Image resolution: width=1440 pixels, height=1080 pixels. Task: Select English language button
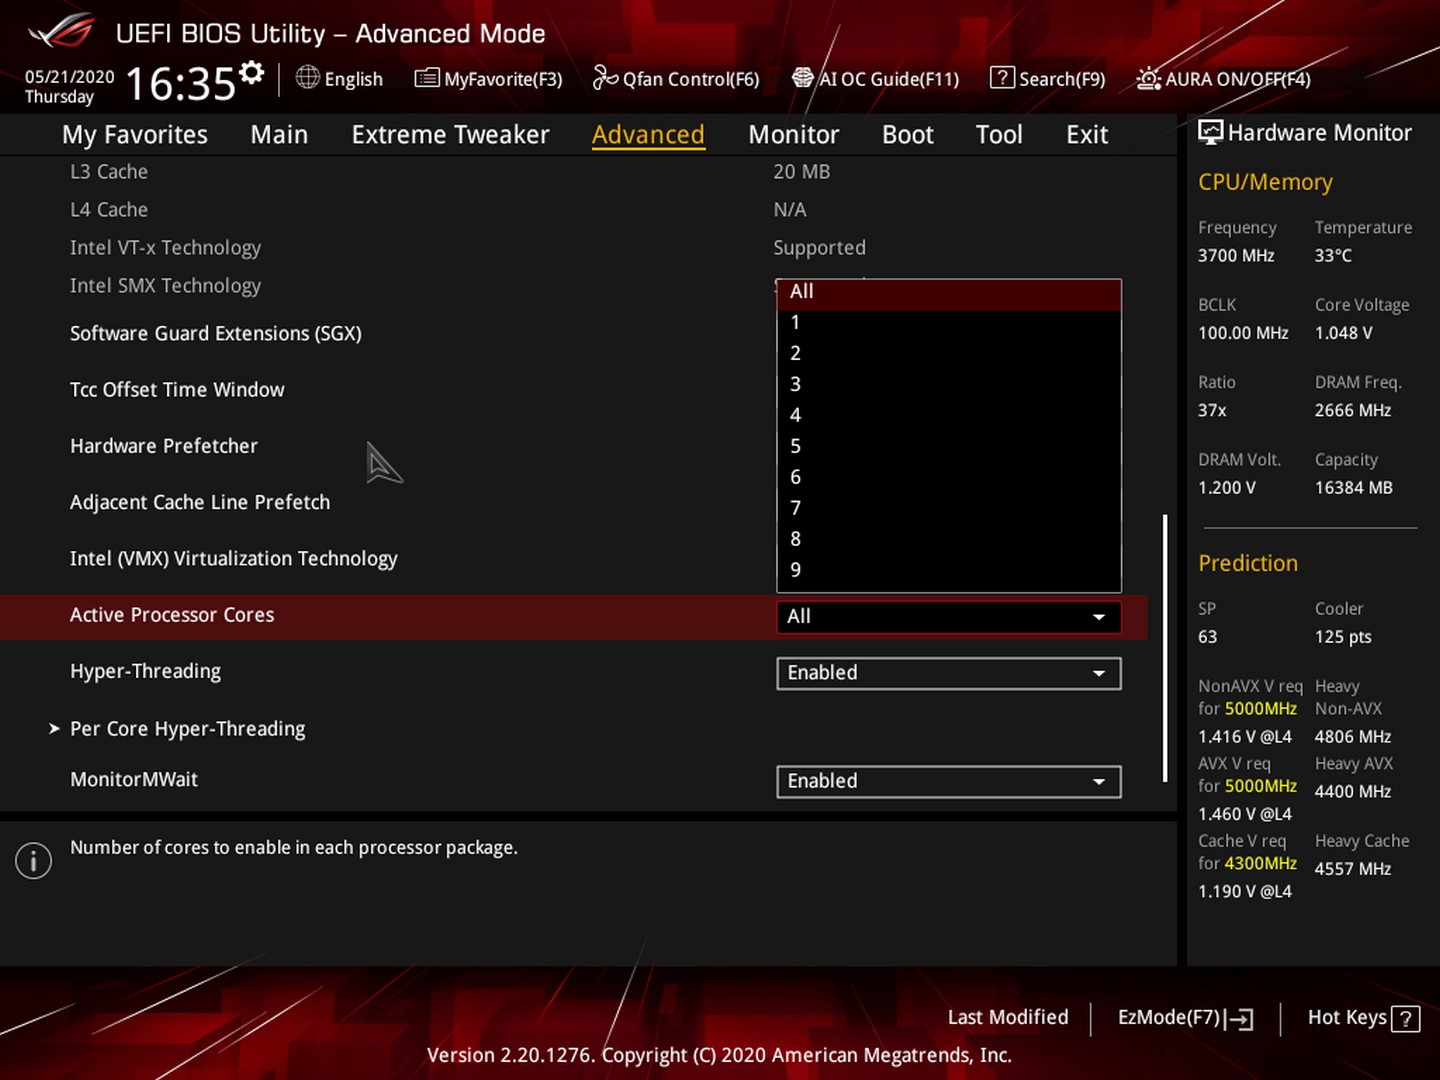coord(340,78)
